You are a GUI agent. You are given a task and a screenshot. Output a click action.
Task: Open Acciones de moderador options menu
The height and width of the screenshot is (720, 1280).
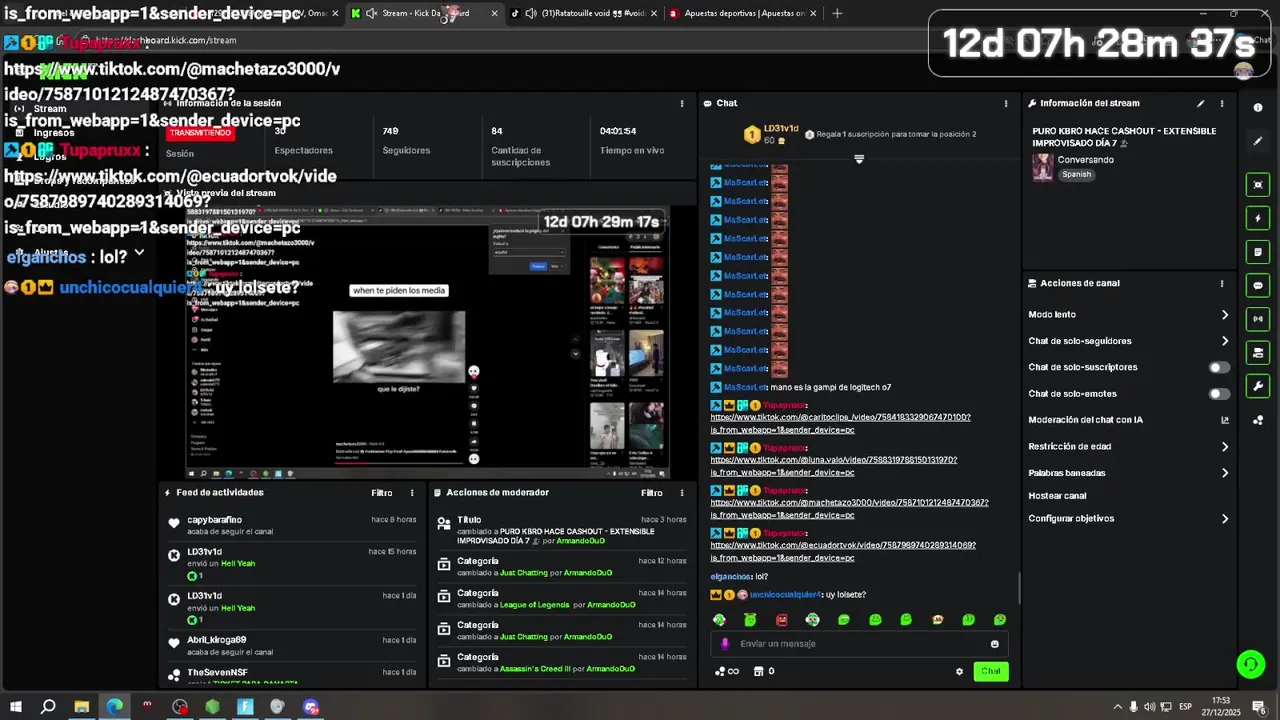[682, 493]
